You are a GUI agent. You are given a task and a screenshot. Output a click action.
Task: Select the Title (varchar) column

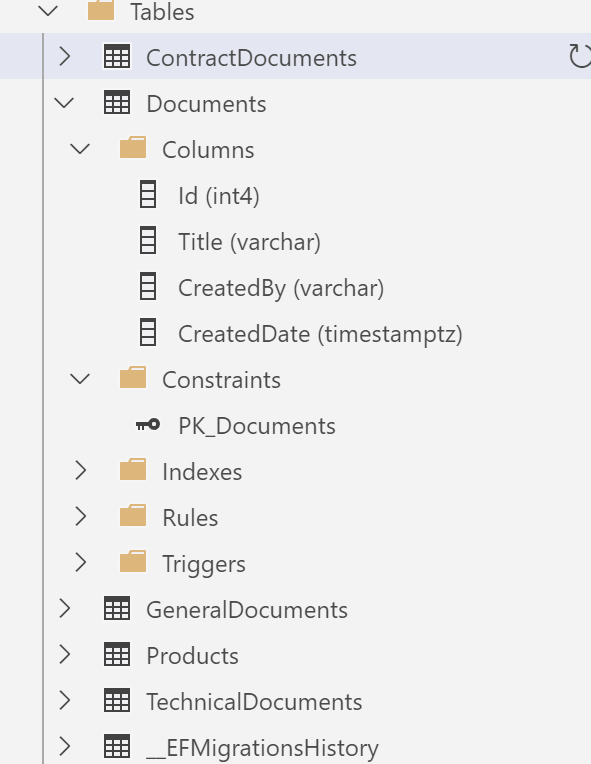[249, 242]
